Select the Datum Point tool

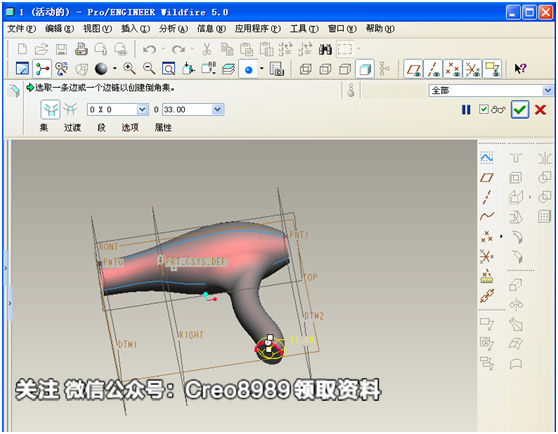click(x=486, y=236)
